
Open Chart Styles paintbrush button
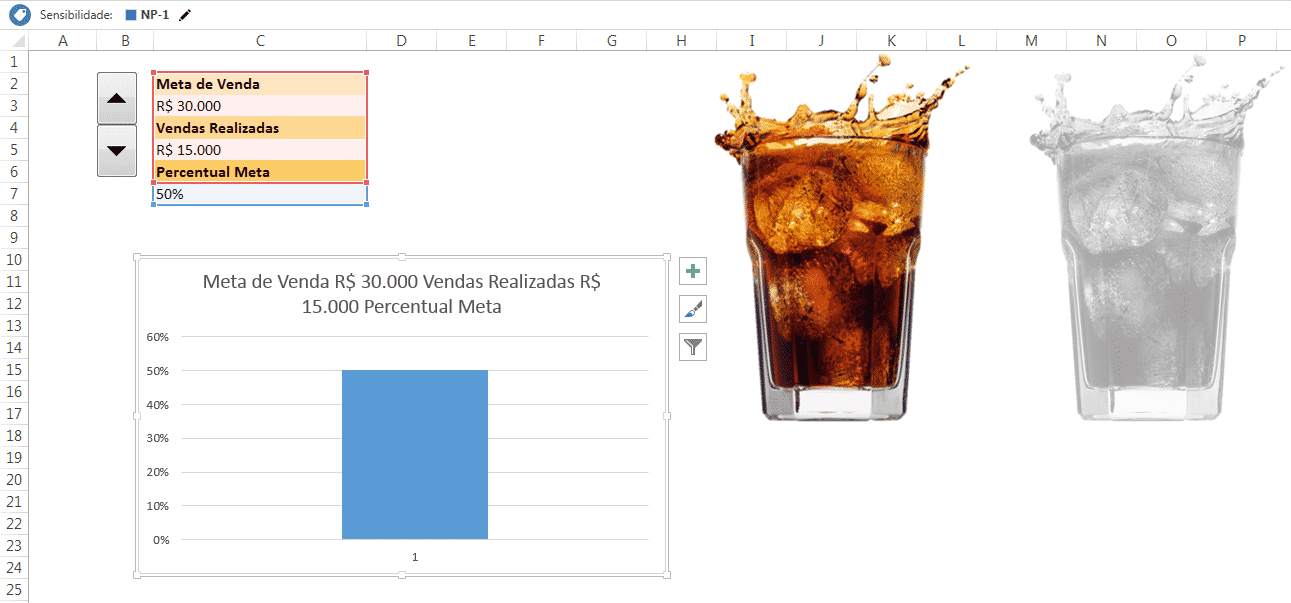(693, 309)
